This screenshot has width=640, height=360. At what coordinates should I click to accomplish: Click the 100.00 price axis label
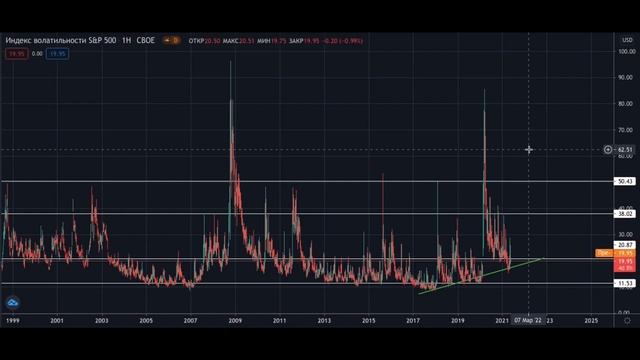627,52
